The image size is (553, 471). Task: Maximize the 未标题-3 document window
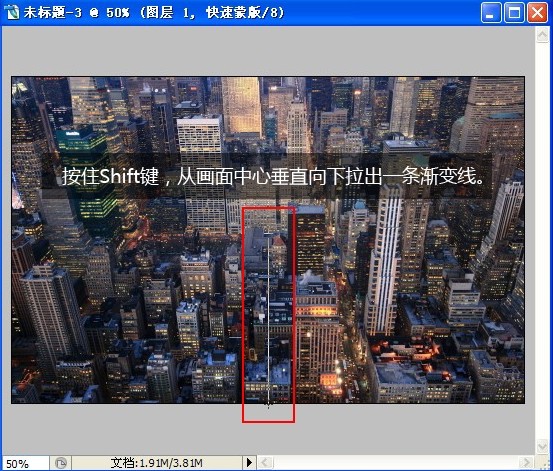[514, 13]
